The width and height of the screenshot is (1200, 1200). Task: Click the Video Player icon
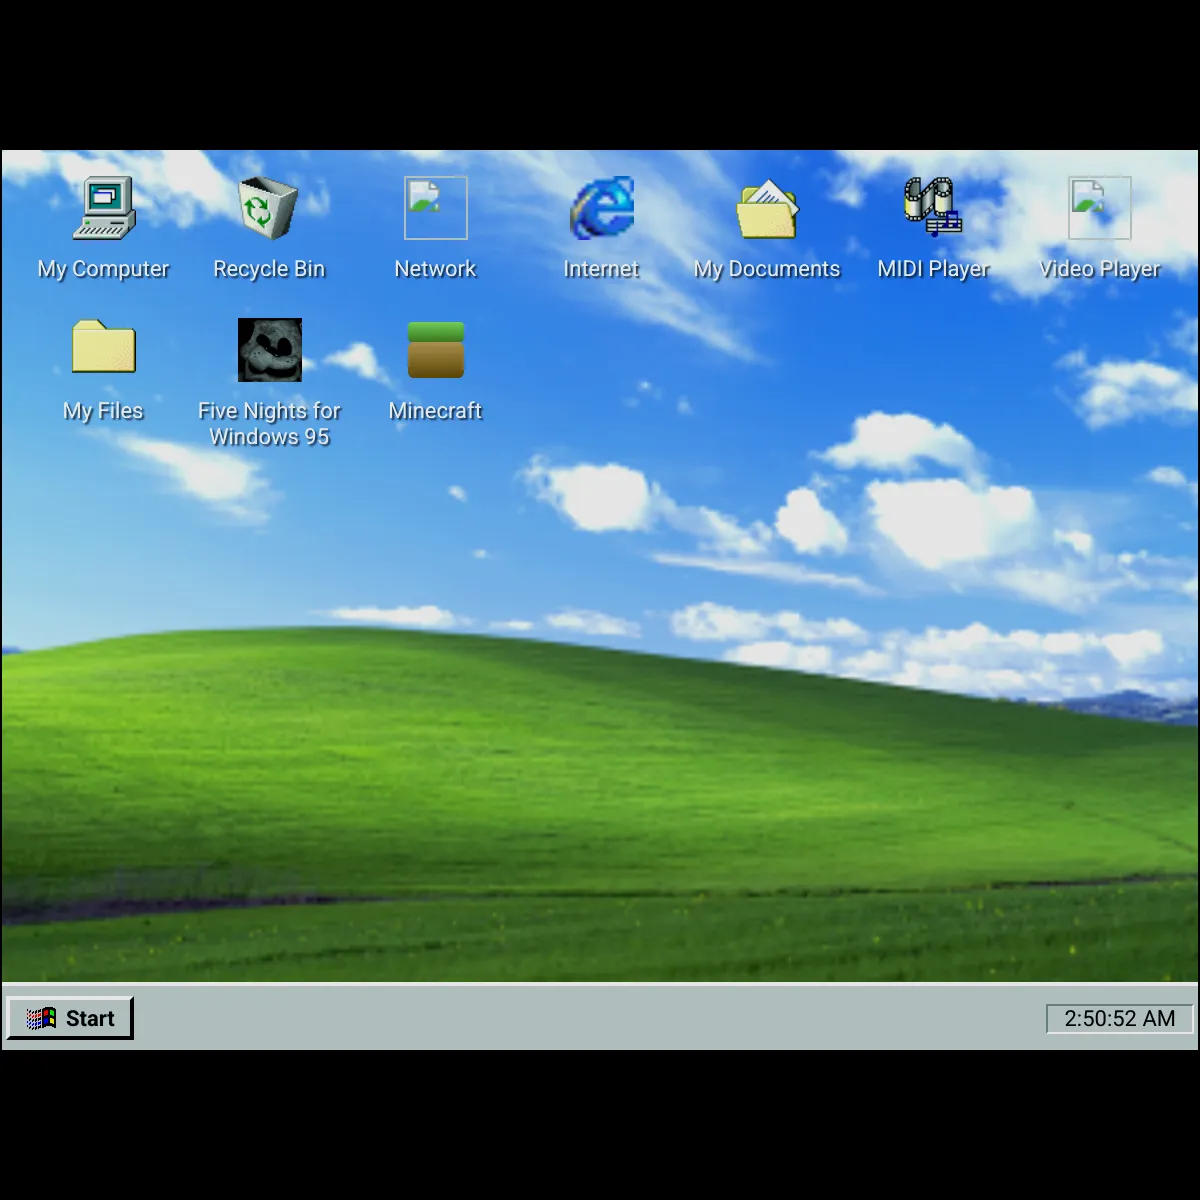1100,209
